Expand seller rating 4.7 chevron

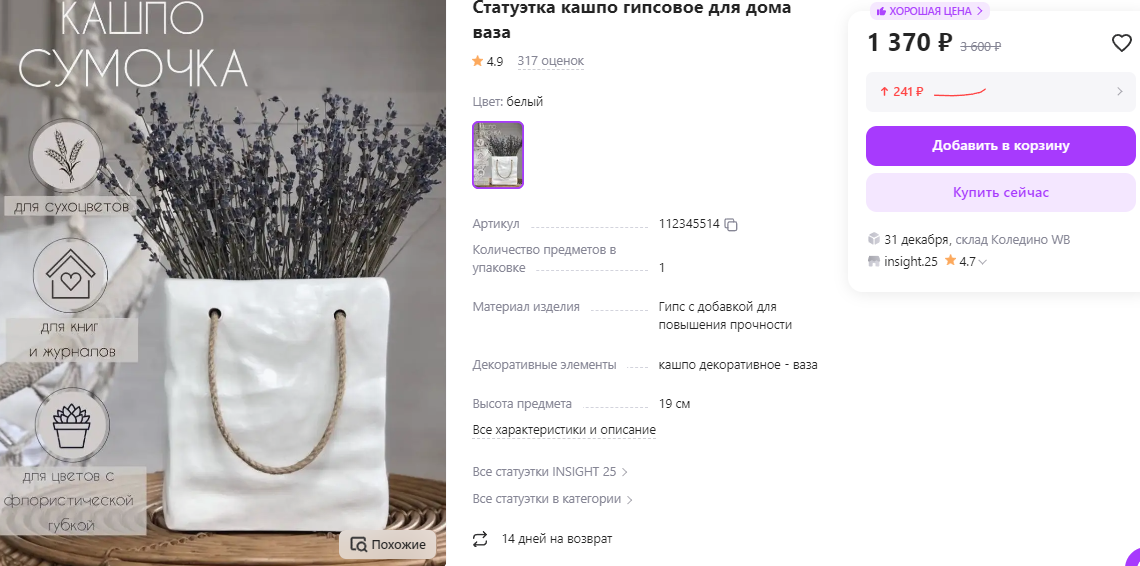coord(983,262)
